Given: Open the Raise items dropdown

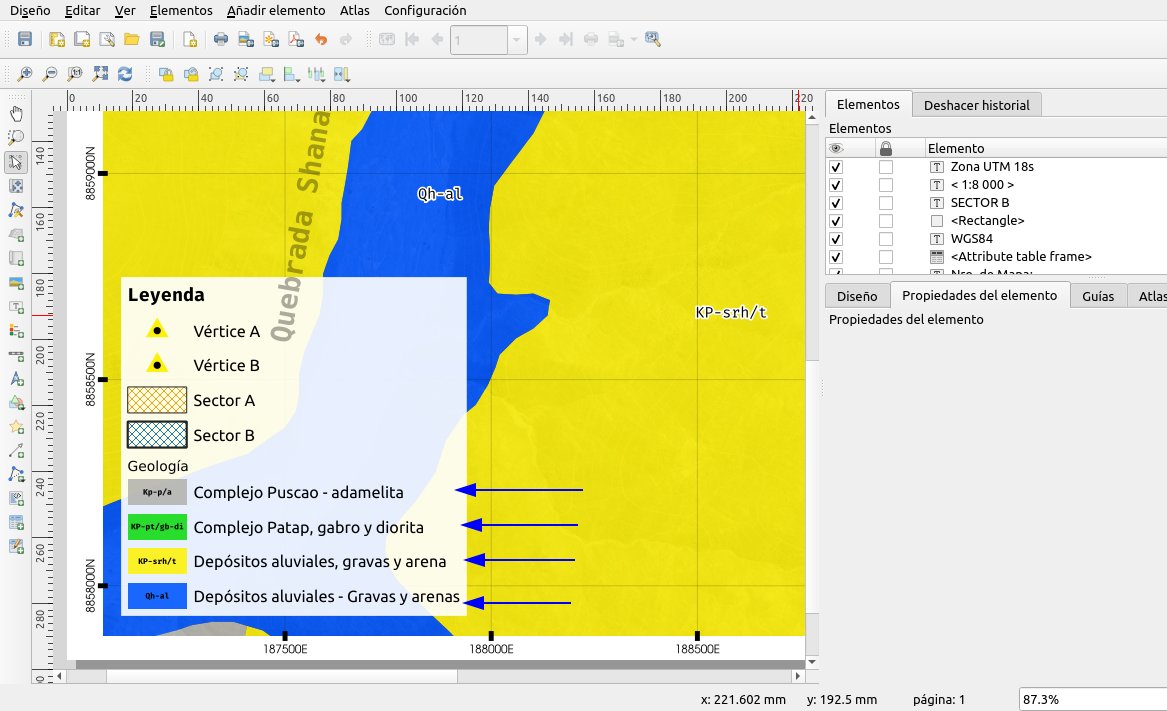Looking at the screenshot, I should [x=267, y=74].
